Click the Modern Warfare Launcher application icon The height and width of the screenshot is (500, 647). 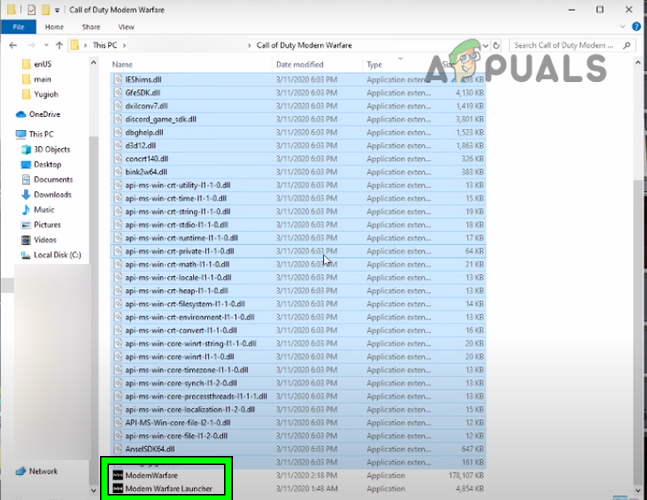point(118,488)
